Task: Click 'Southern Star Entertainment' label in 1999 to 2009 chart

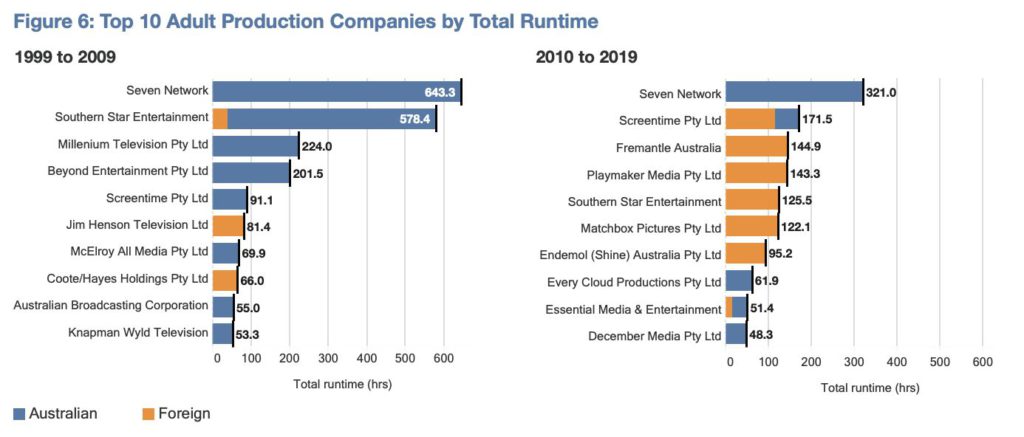Action: (132, 118)
